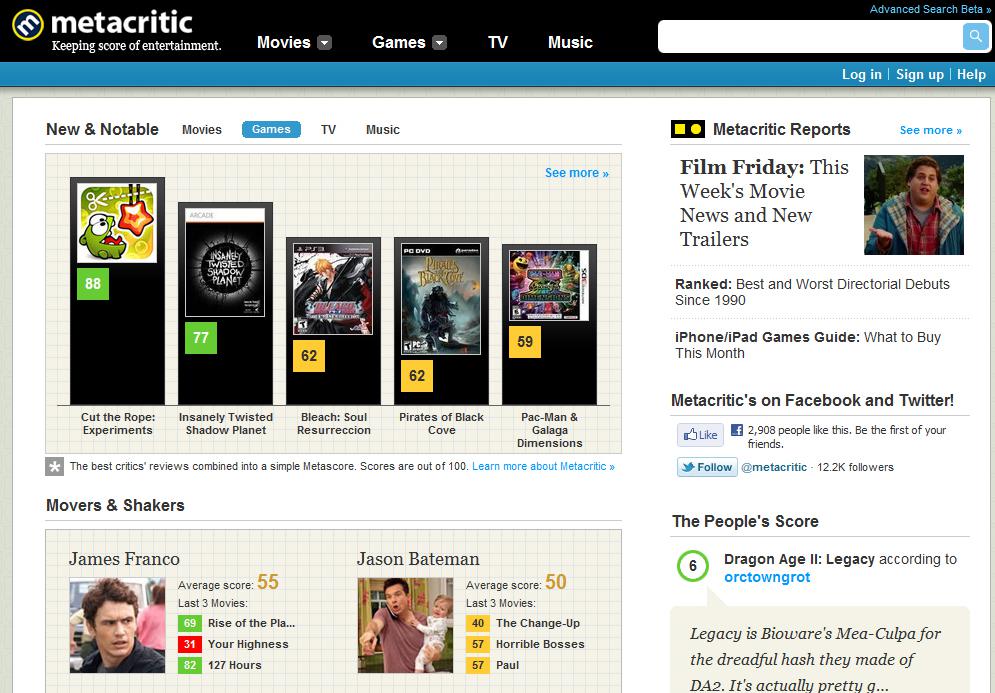Click the yellow Metacritic Reports icon

click(686, 129)
